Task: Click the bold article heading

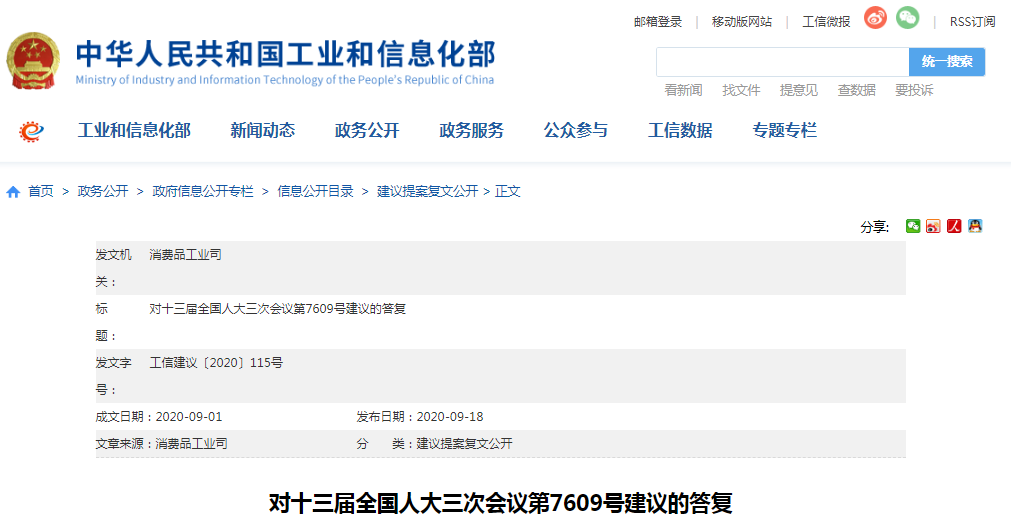Action: [500, 503]
